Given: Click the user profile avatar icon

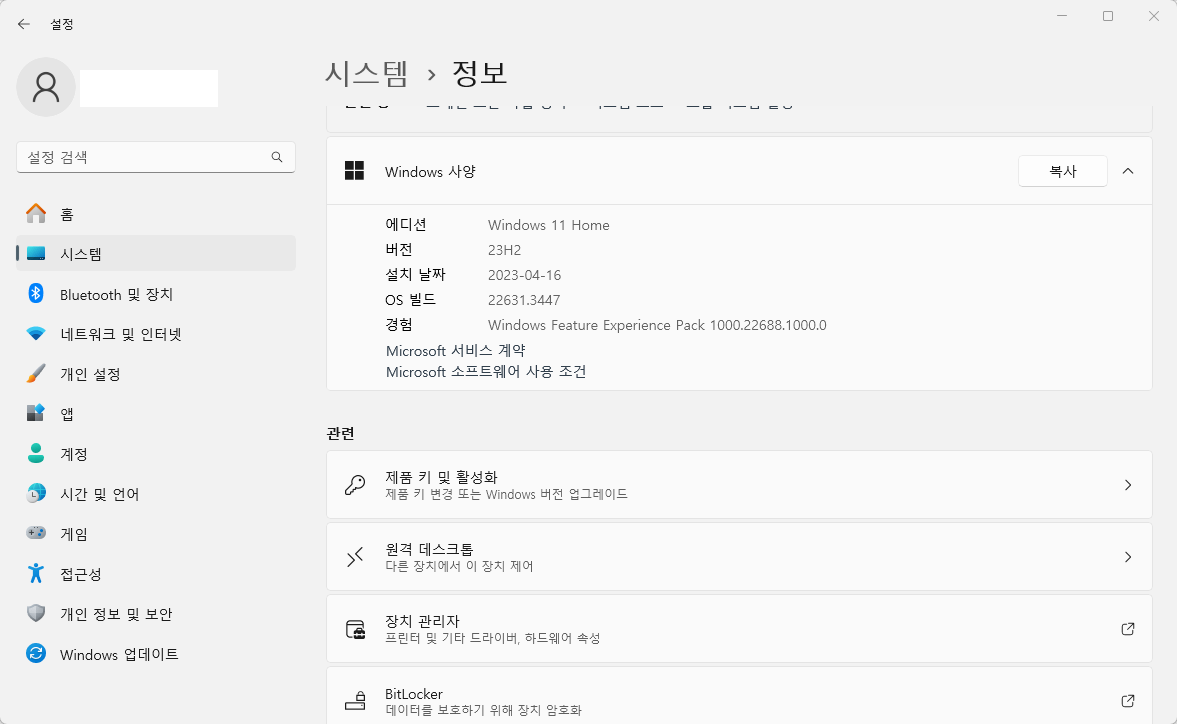Looking at the screenshot, I should click(46, 87).
